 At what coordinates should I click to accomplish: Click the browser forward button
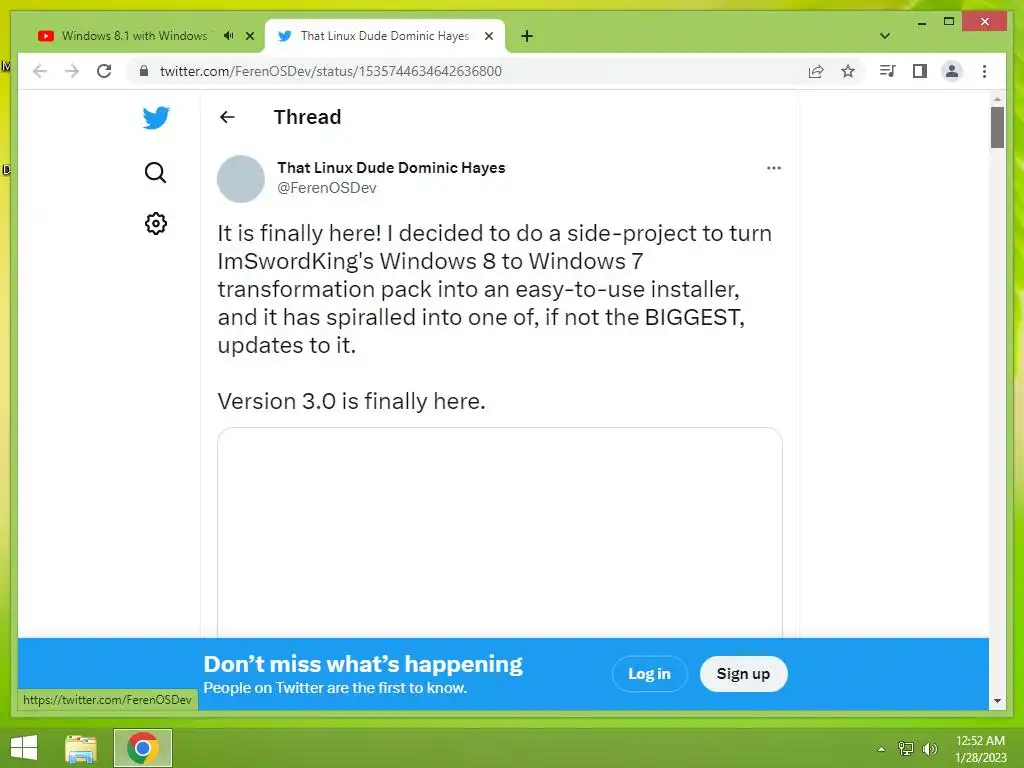(x=72, y=71)
